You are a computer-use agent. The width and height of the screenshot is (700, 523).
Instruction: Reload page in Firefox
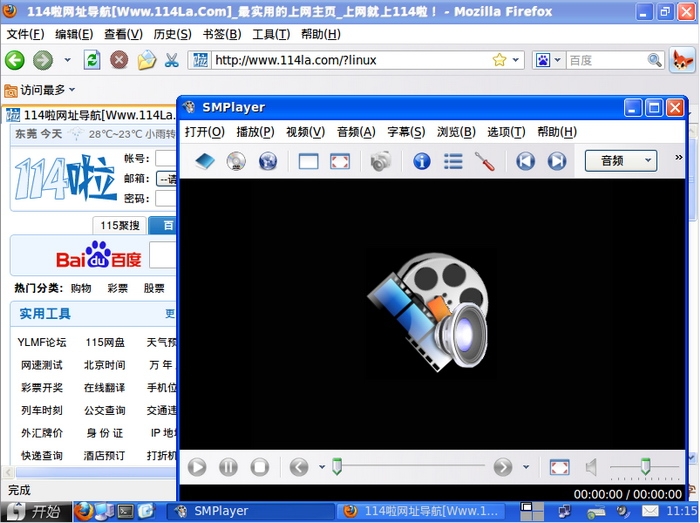(x=92, y=60)
